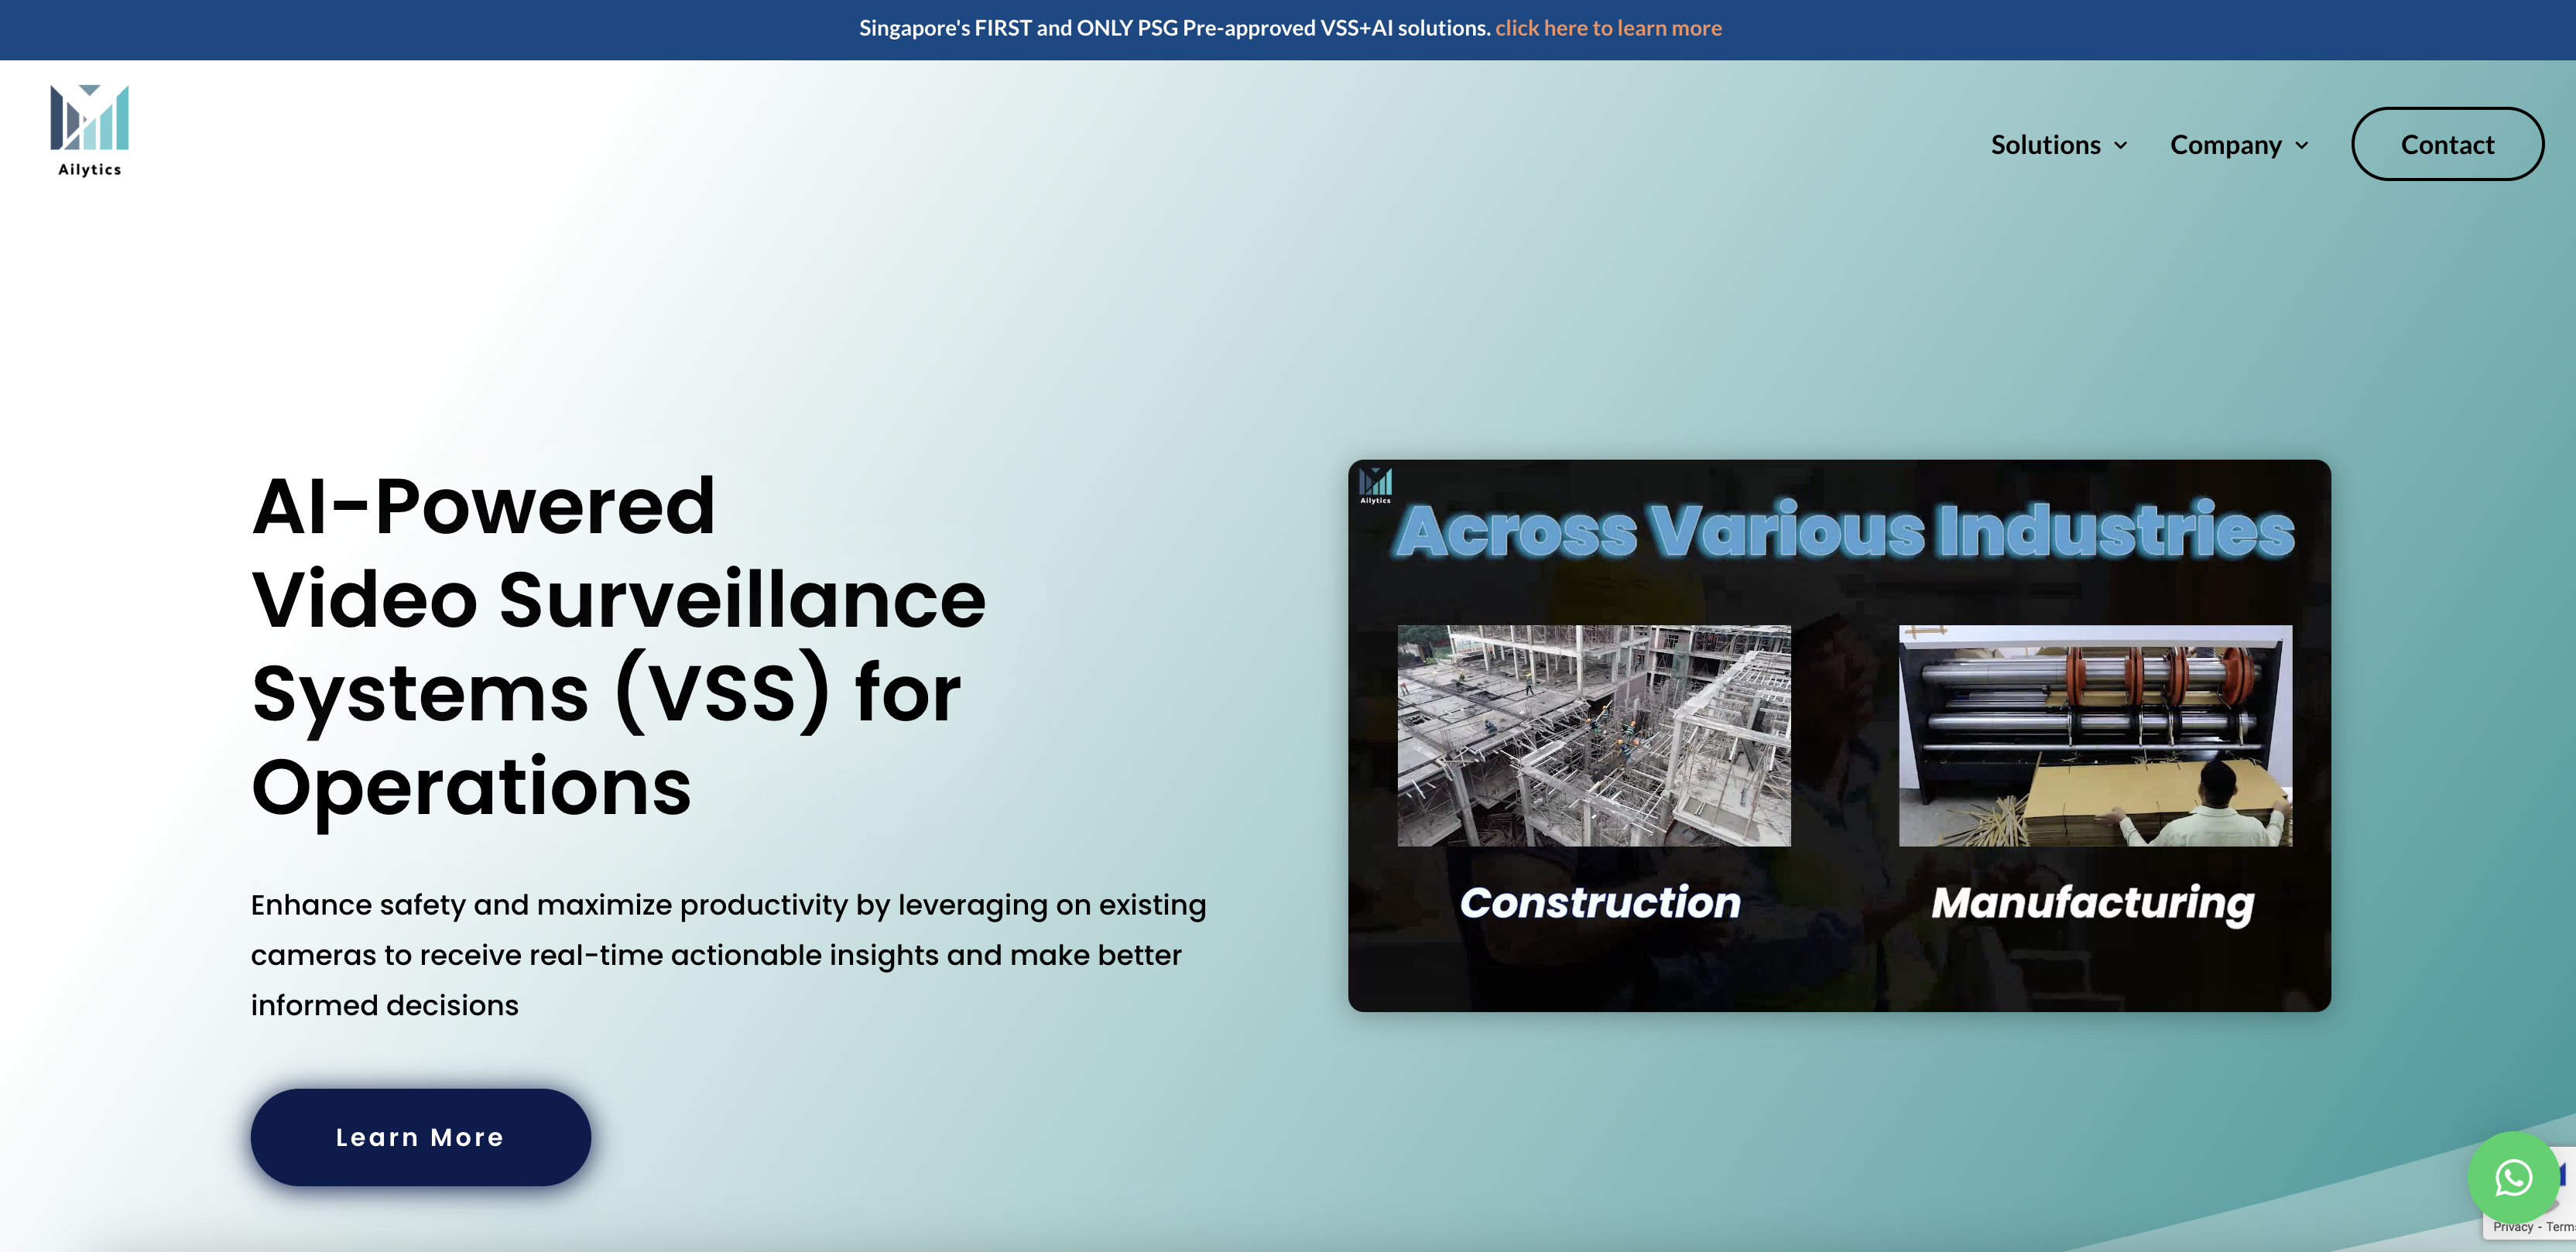Click the Construction site thumbnail in video

(1594, 736)
